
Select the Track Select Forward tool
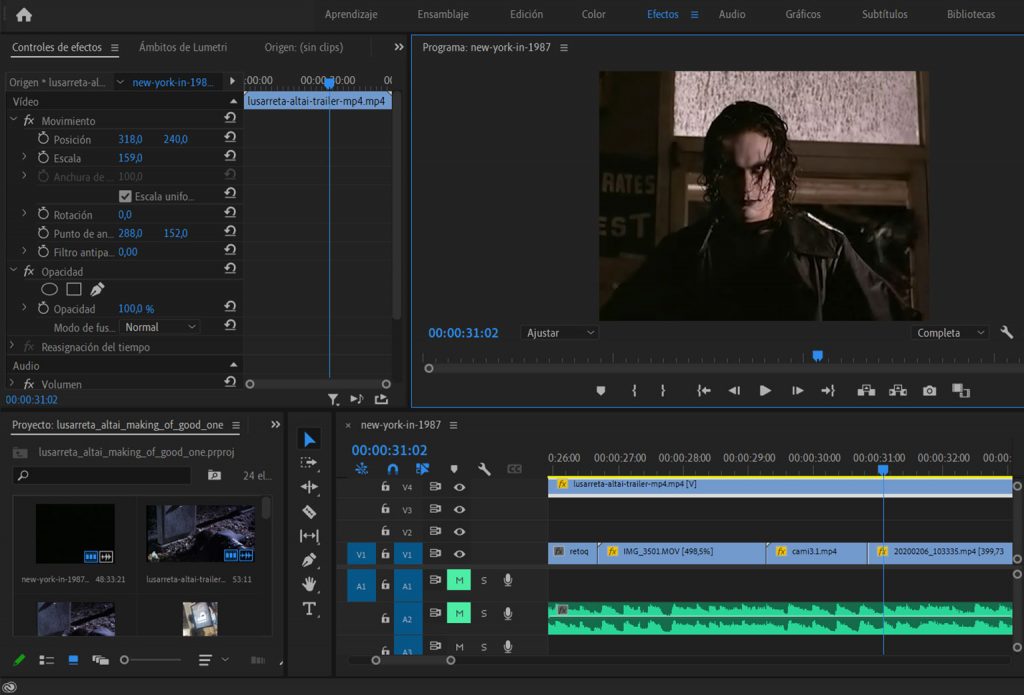(309, 462)
